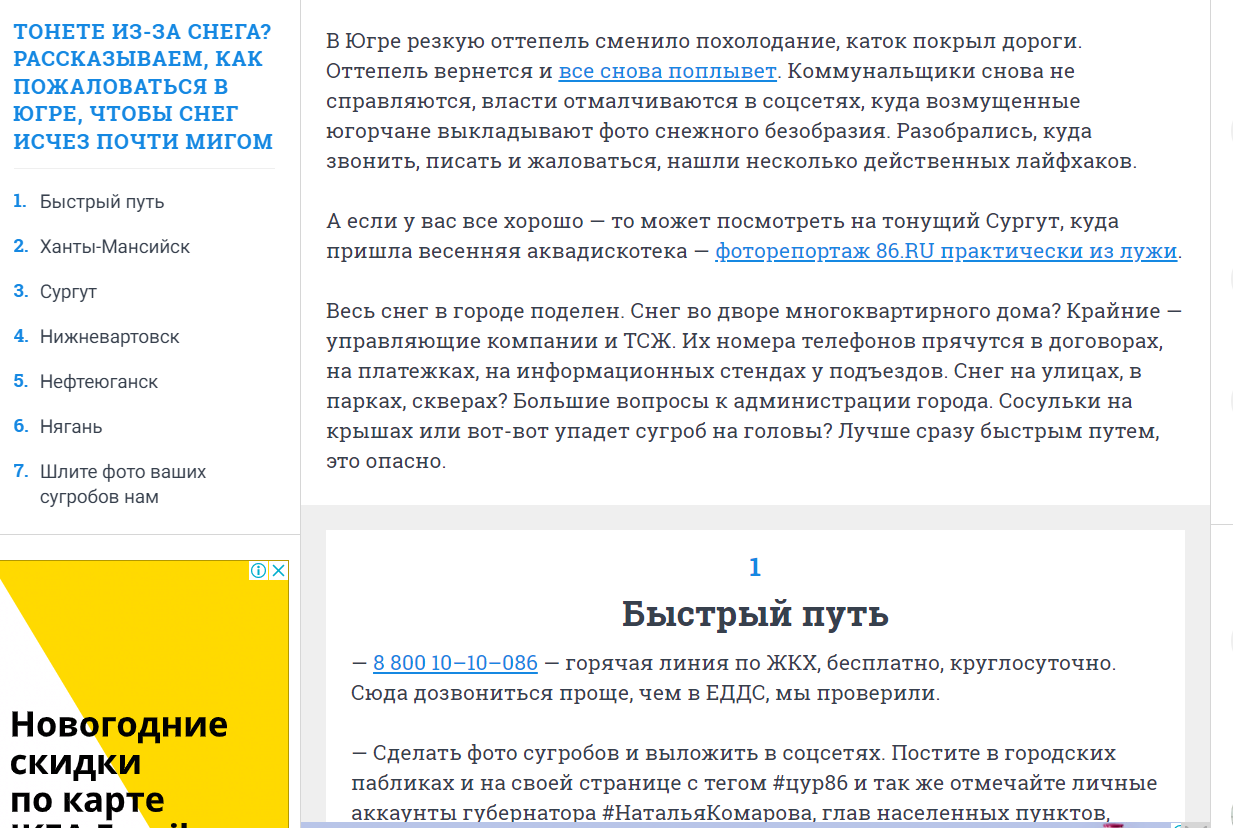Click the 'Новогодние скидки' ad banner text
The width and height of the screenshot is (1233, 828).
coord(118,743)
